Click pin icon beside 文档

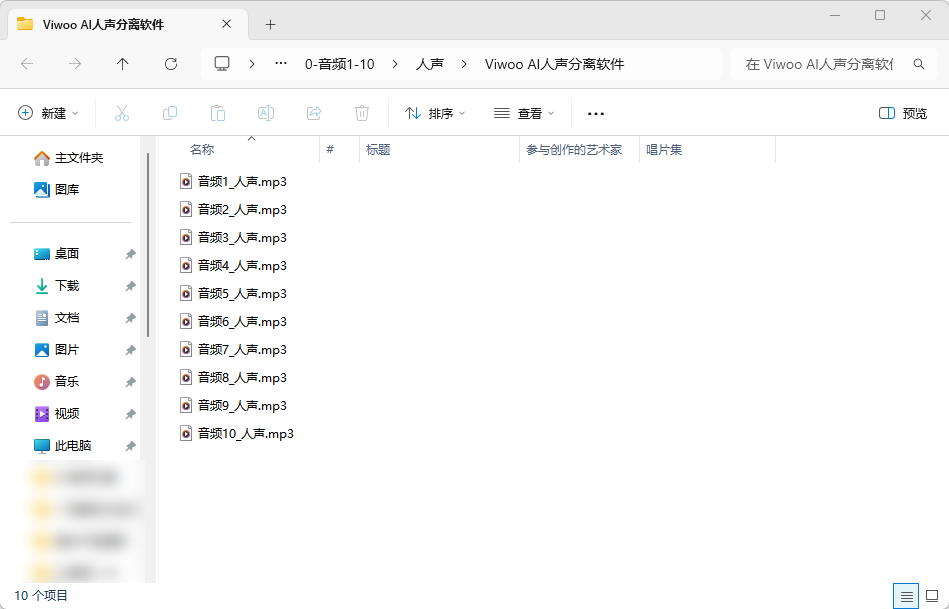pos(130,318)
